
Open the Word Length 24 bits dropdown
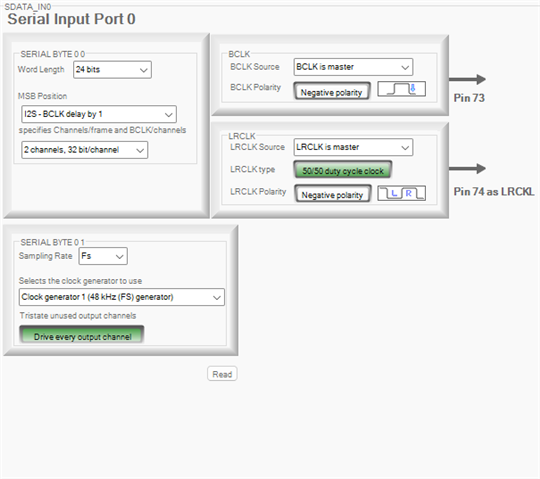[x=112, y=70]
